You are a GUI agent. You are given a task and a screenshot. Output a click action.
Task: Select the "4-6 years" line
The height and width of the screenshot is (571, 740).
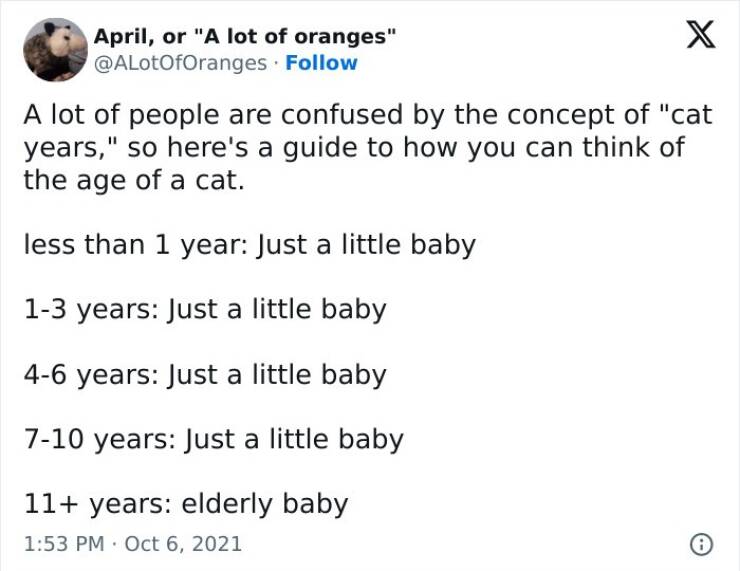pyautogui.click(x=204, y=375)
